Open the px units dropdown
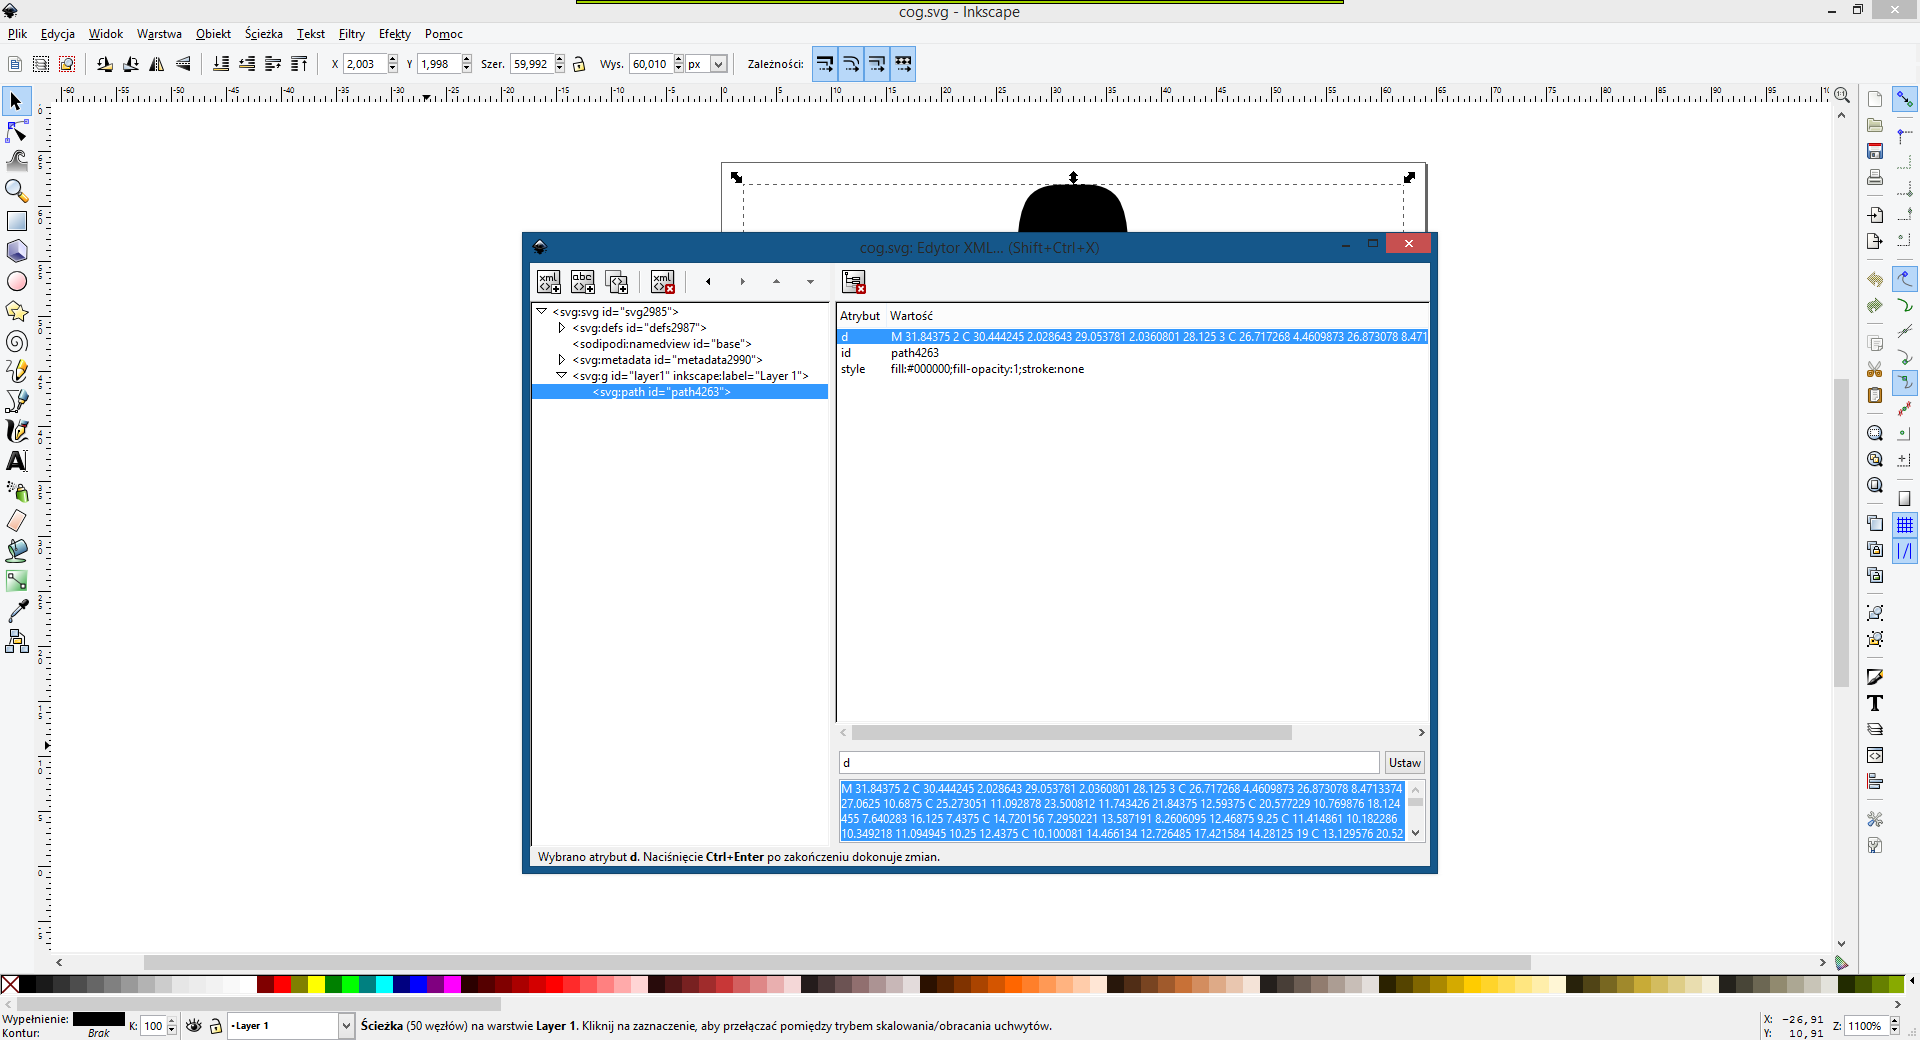 [x=717, y=64]
